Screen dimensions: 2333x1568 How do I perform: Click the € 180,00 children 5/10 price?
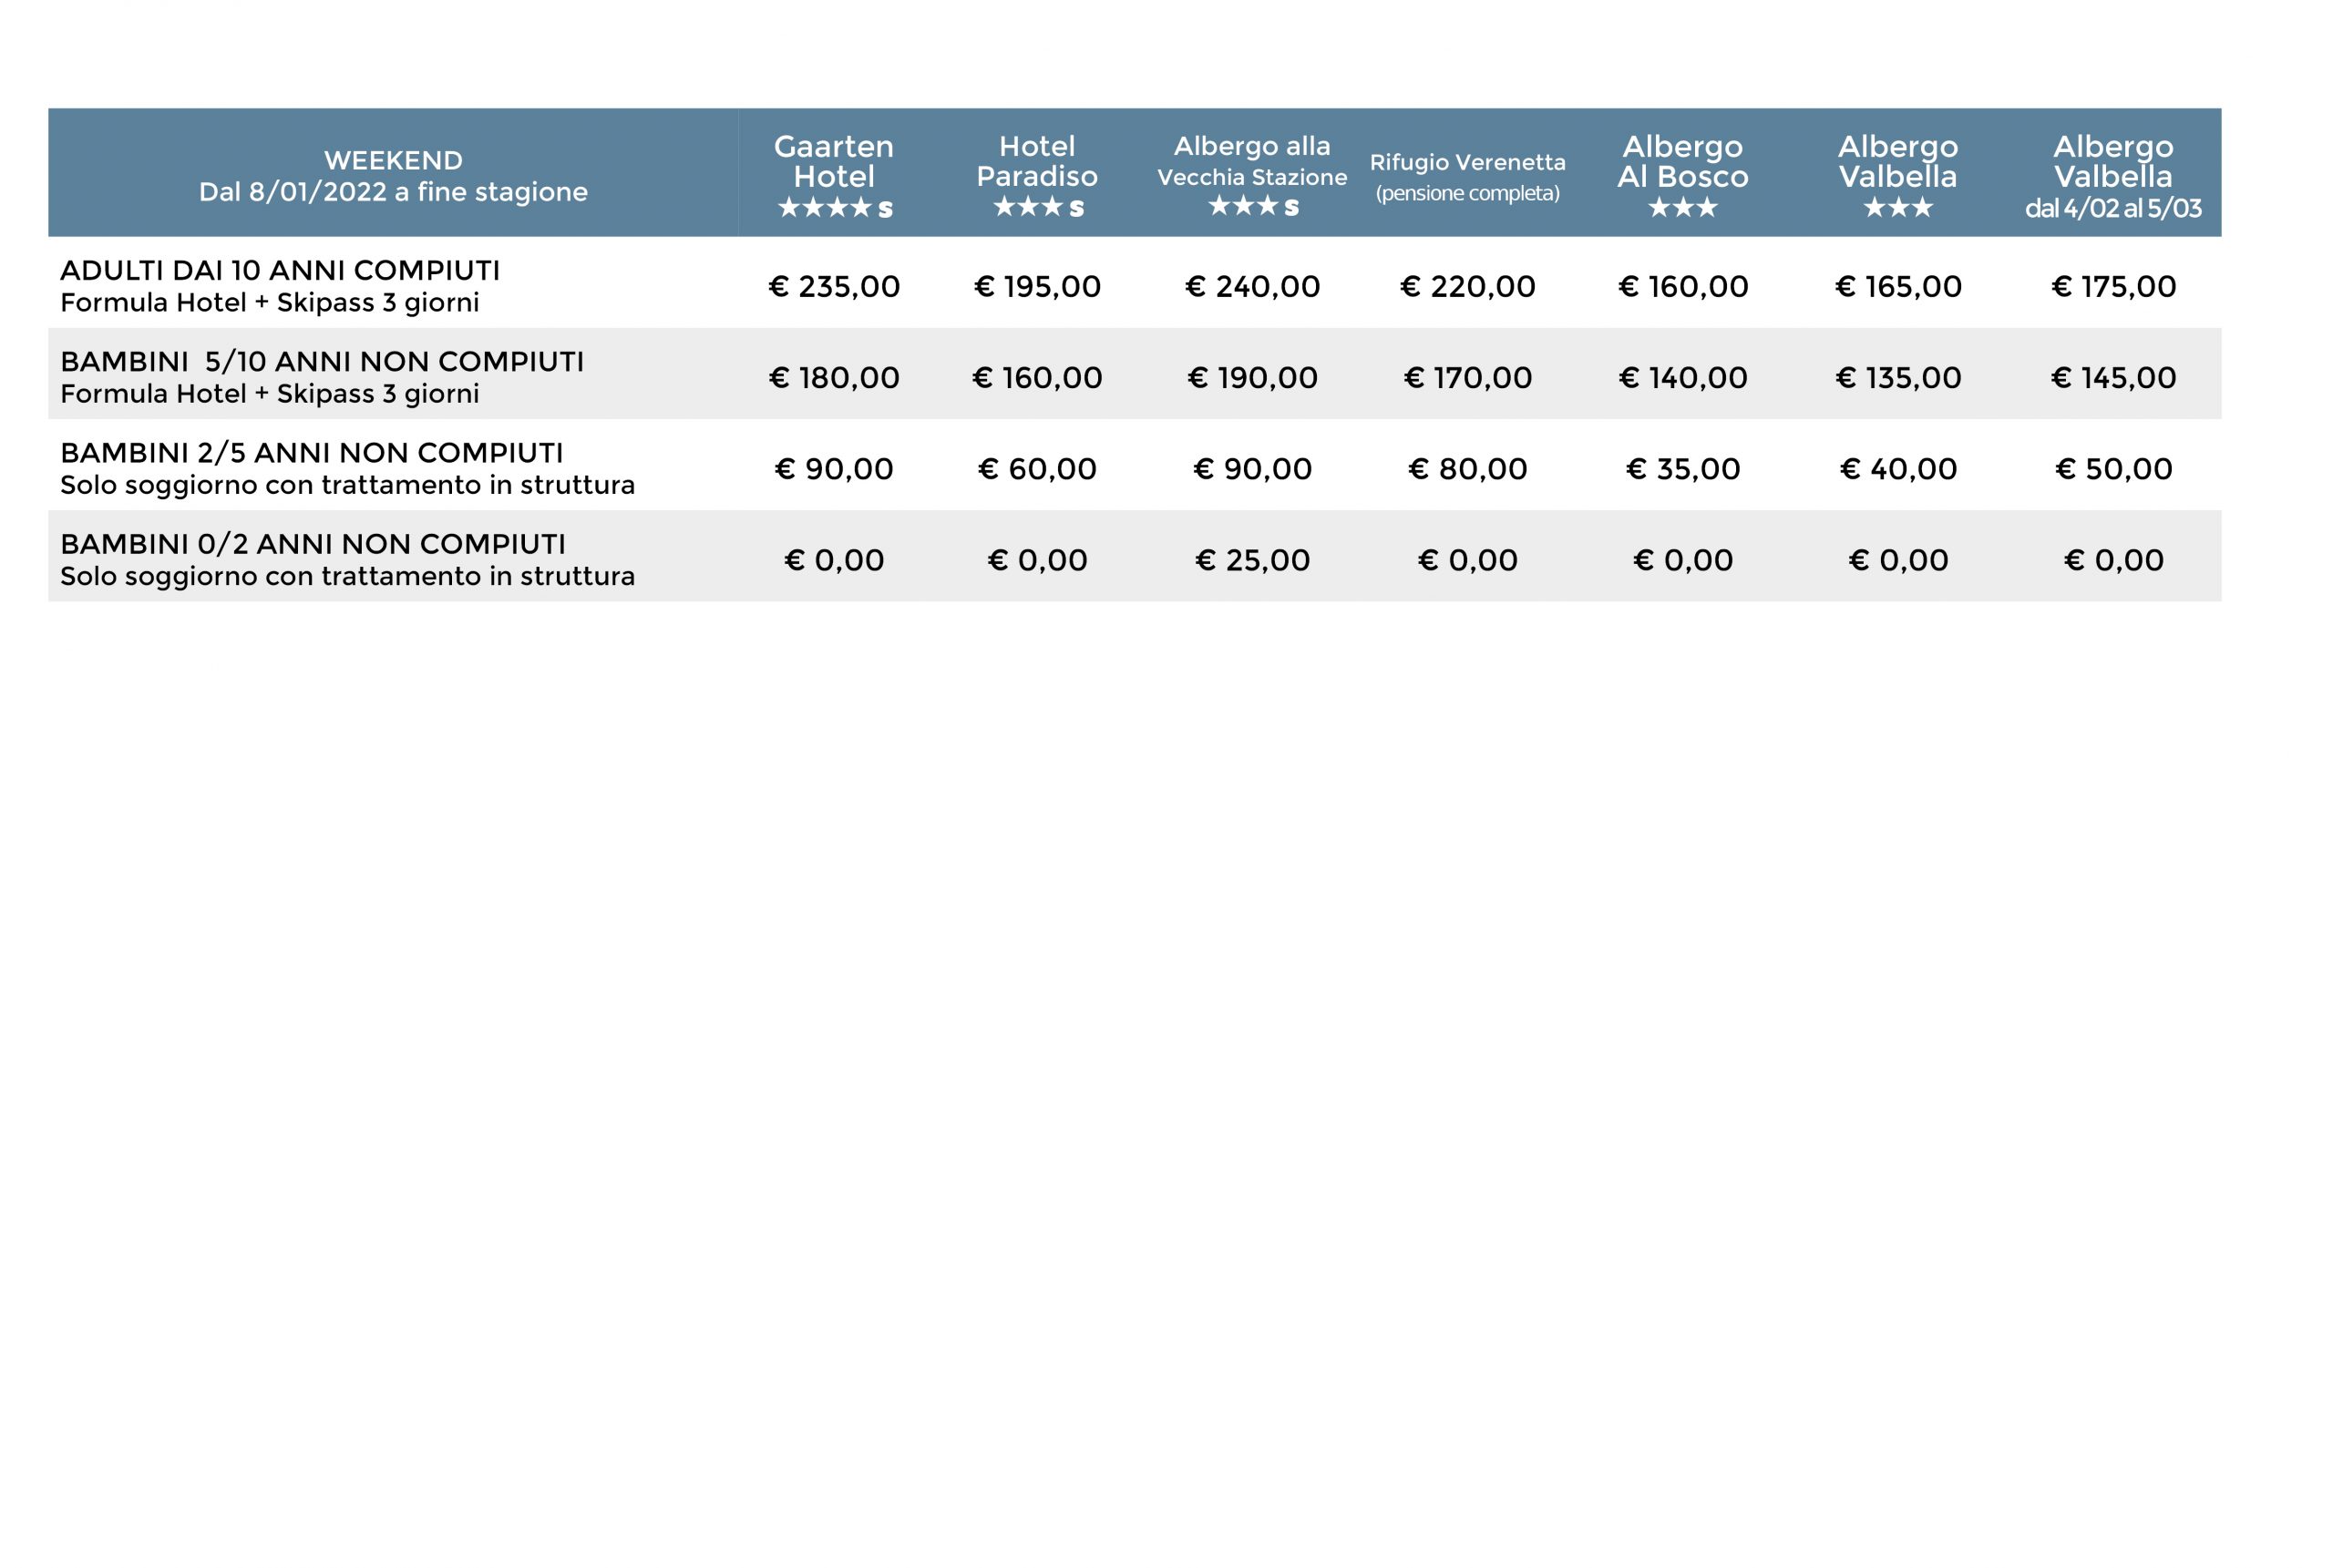point(834,378)
